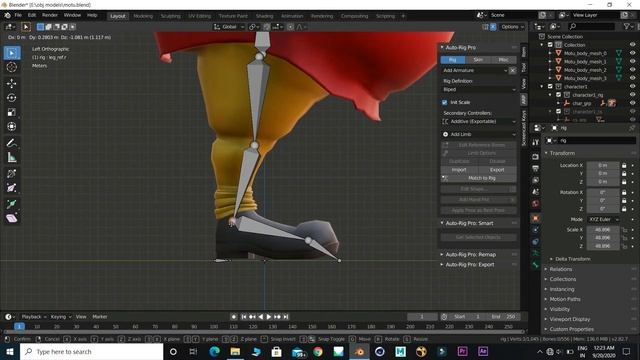The height and width of the screenshot is (360, 640).
Task: Open the File menu
Action: click(x=18, y=15)
